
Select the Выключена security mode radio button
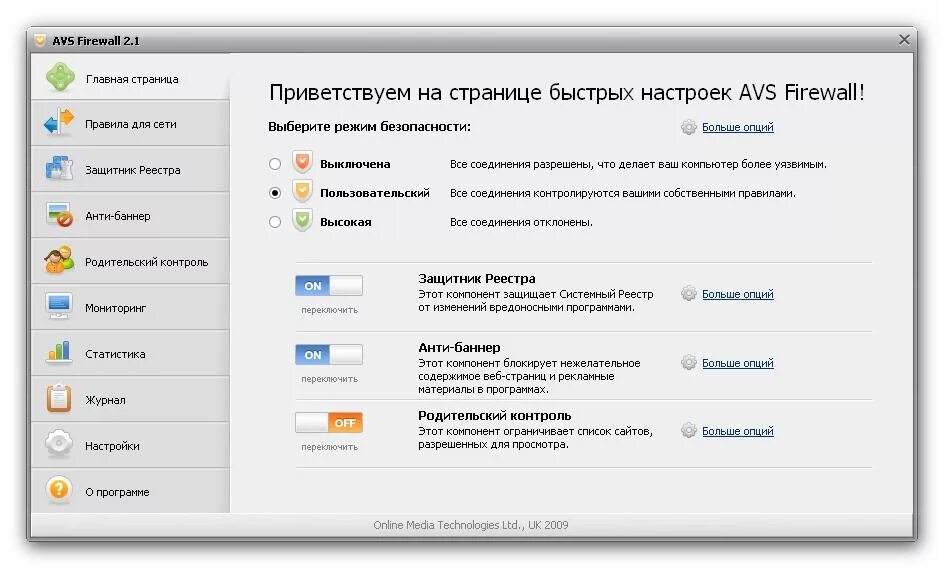275,164
